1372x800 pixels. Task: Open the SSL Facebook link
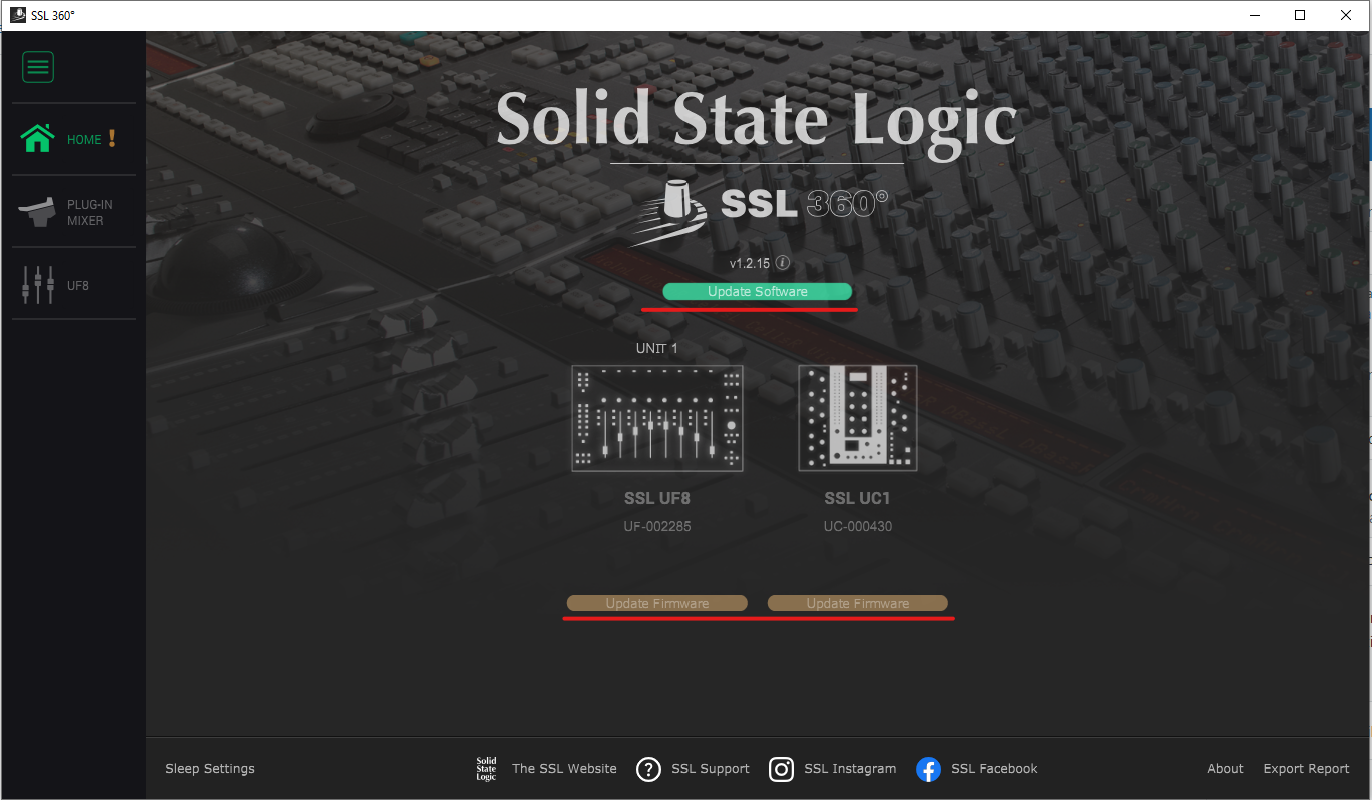coord(994,768)
